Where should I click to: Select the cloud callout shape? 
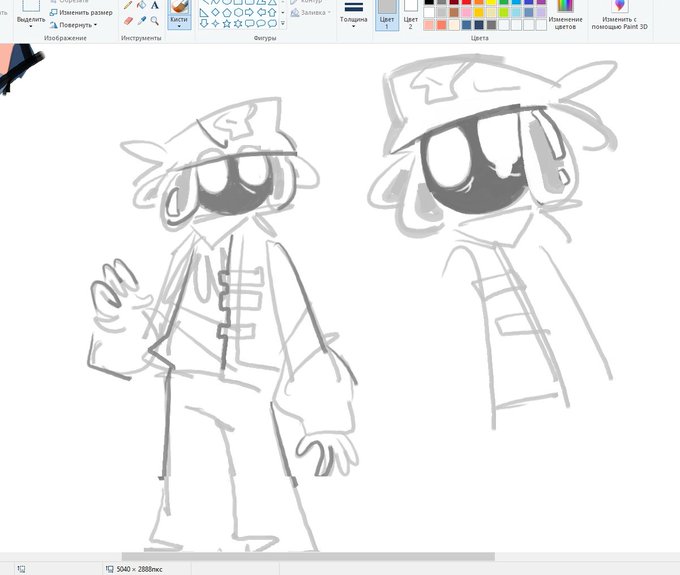pos(272,23)
